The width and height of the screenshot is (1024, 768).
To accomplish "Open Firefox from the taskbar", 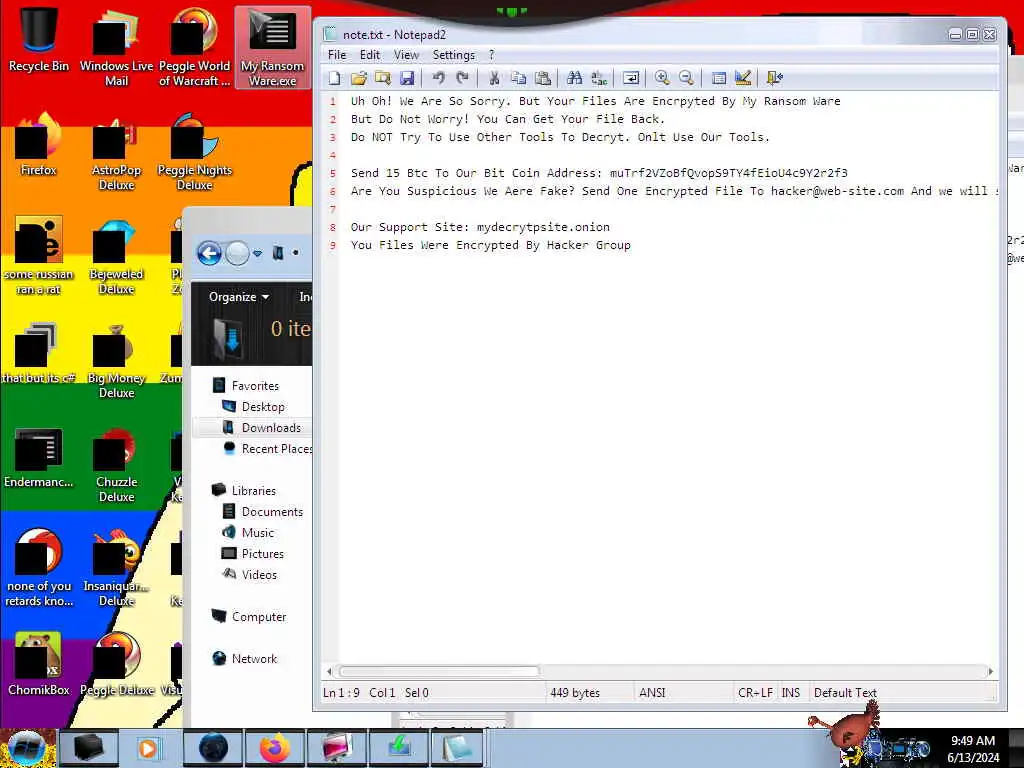I will tap(274, 748).
